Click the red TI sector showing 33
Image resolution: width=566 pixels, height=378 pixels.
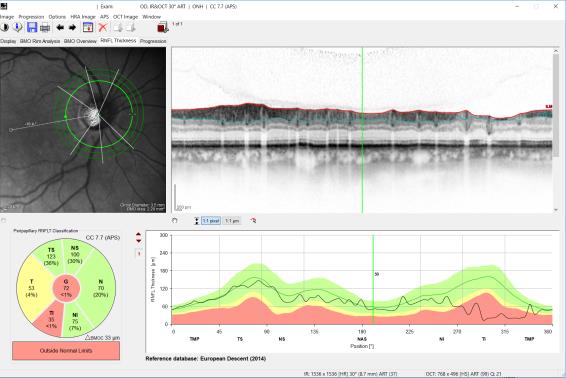point(51,320)
